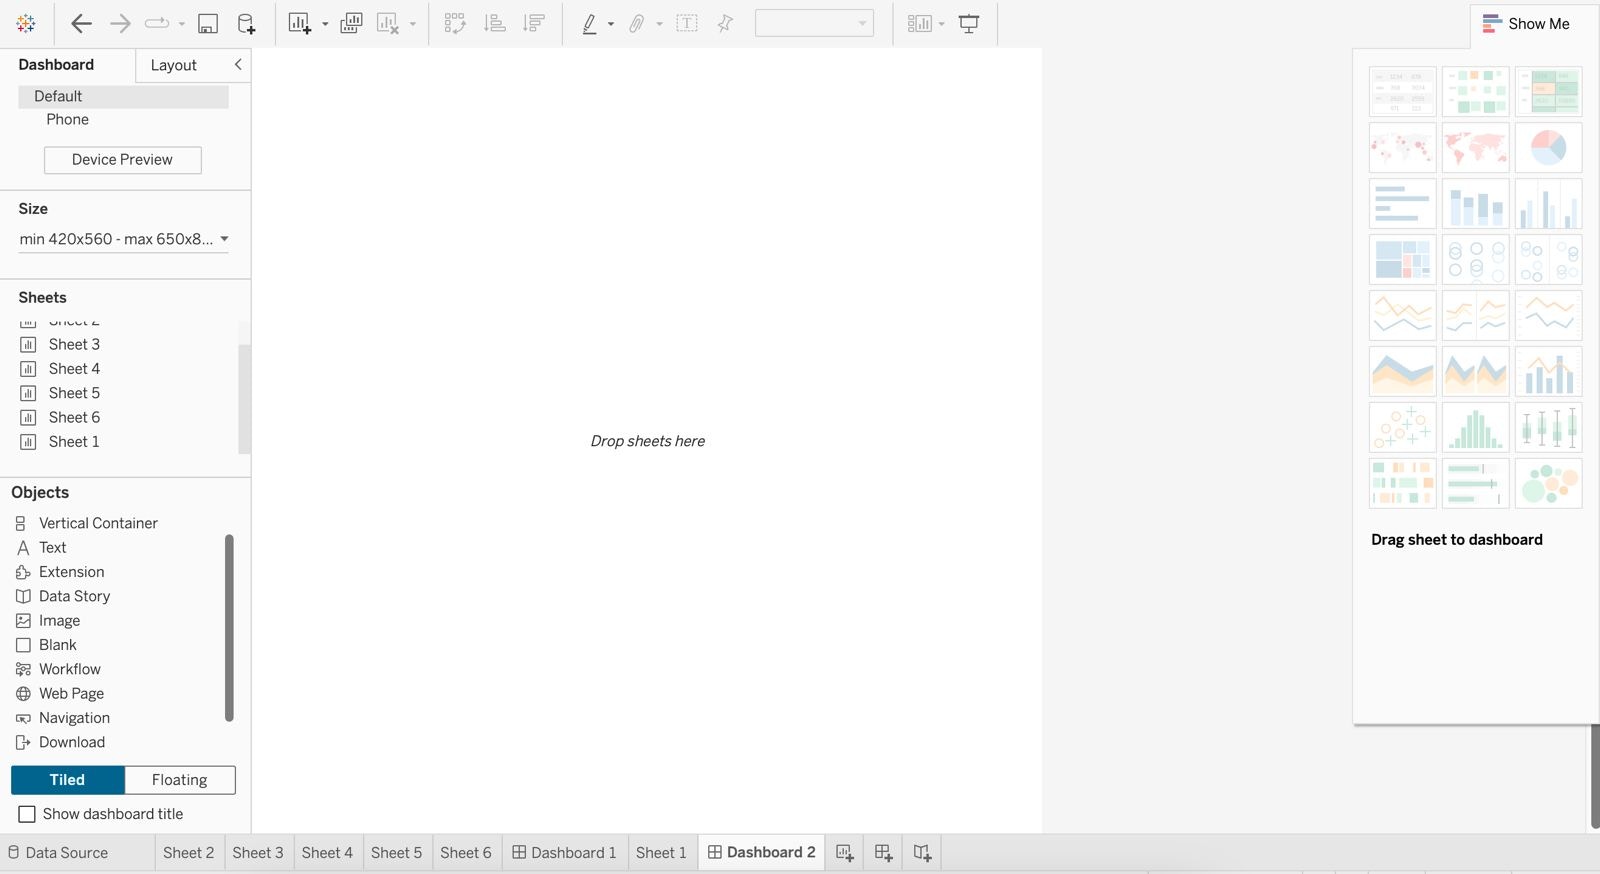Select the pie chart in Show Me
This screenshot has height=874, width=1600.
[x=1548, y=147]
